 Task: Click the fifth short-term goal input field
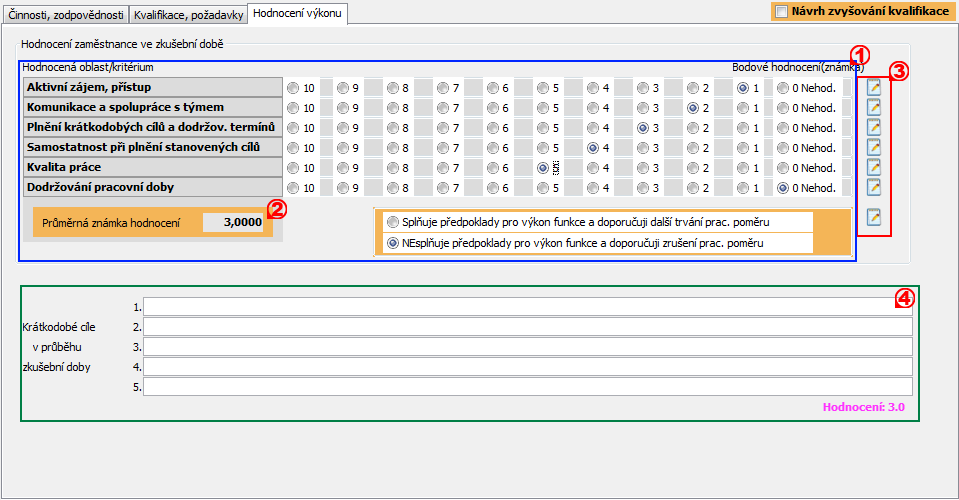tap(527, 386)
